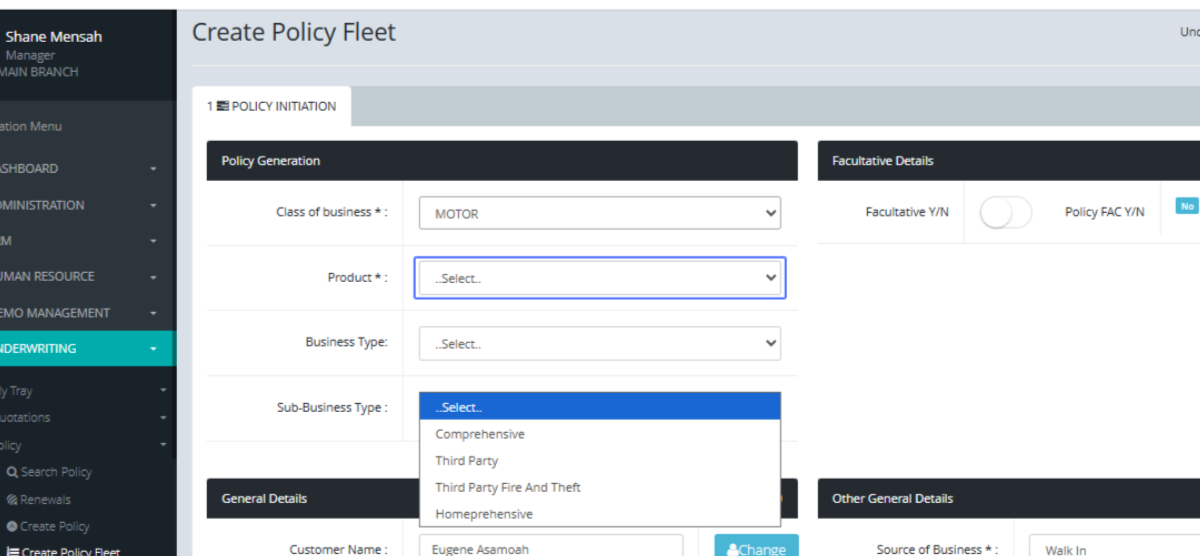Select the Third Party option
Image resolution: width=1200 pixels, height=556 pixels.
(x=466, y=461)
